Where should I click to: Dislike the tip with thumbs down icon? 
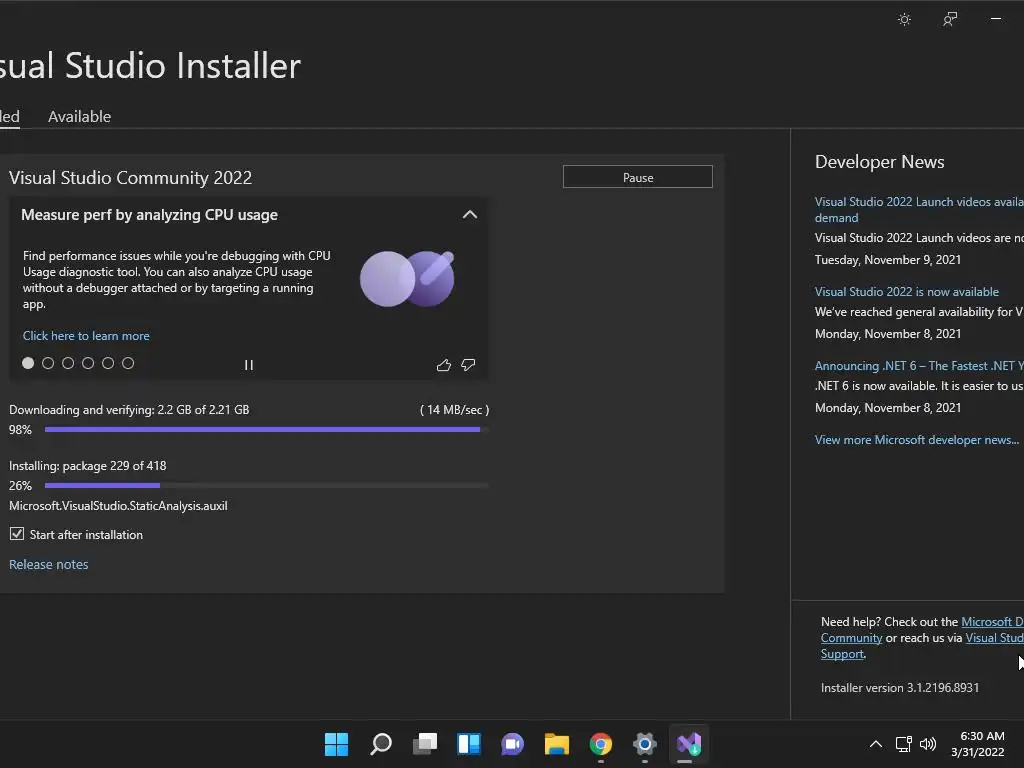[x=468, y=365]
